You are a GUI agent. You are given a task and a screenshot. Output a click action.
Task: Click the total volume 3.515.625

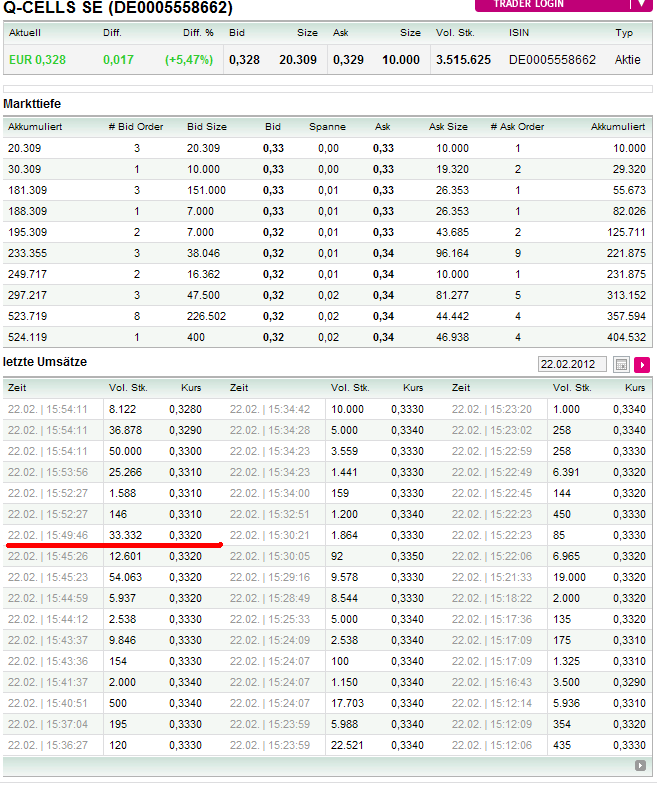point(463,60)
